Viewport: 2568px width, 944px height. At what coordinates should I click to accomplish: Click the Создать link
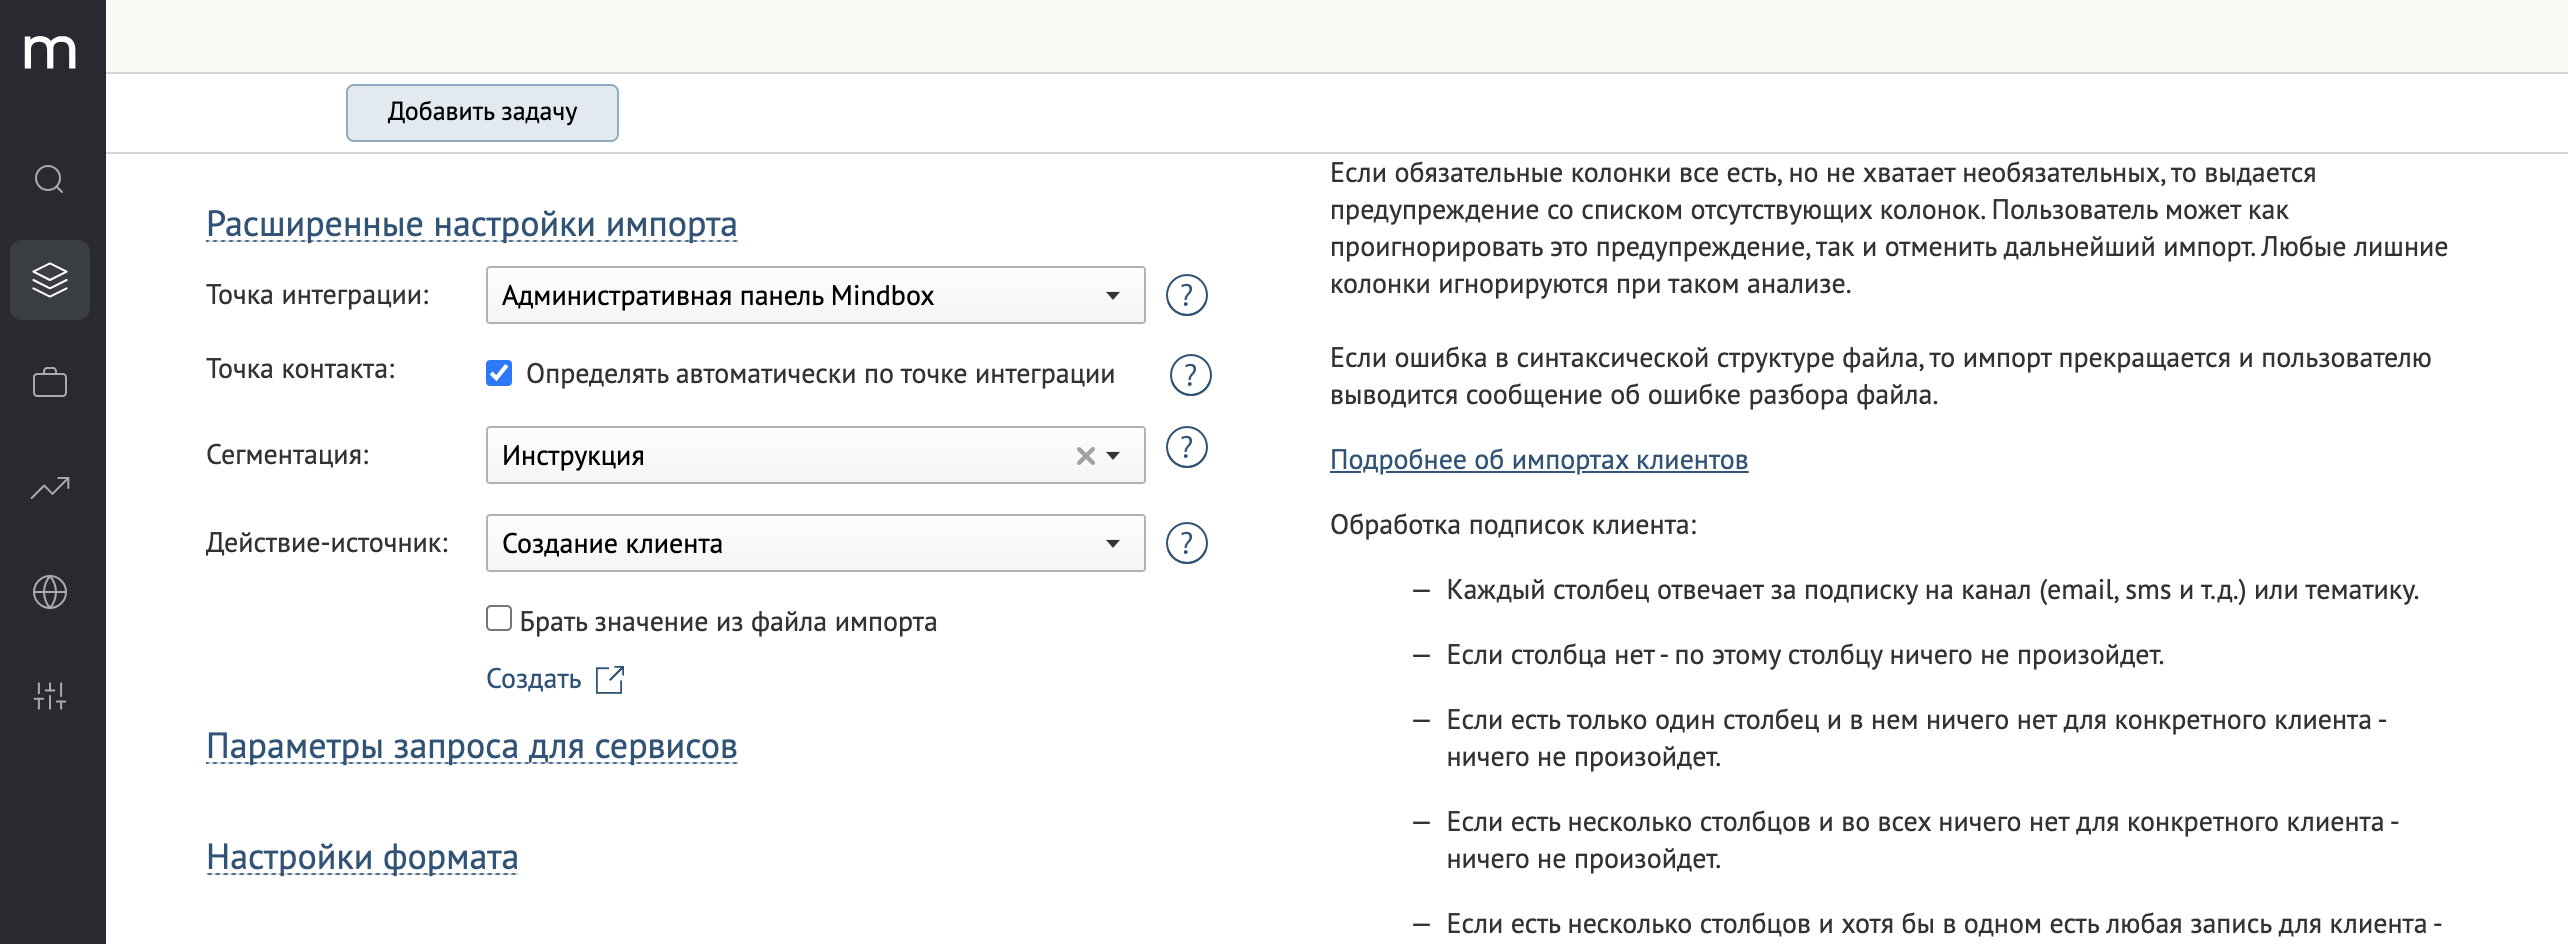coord(533,679)
